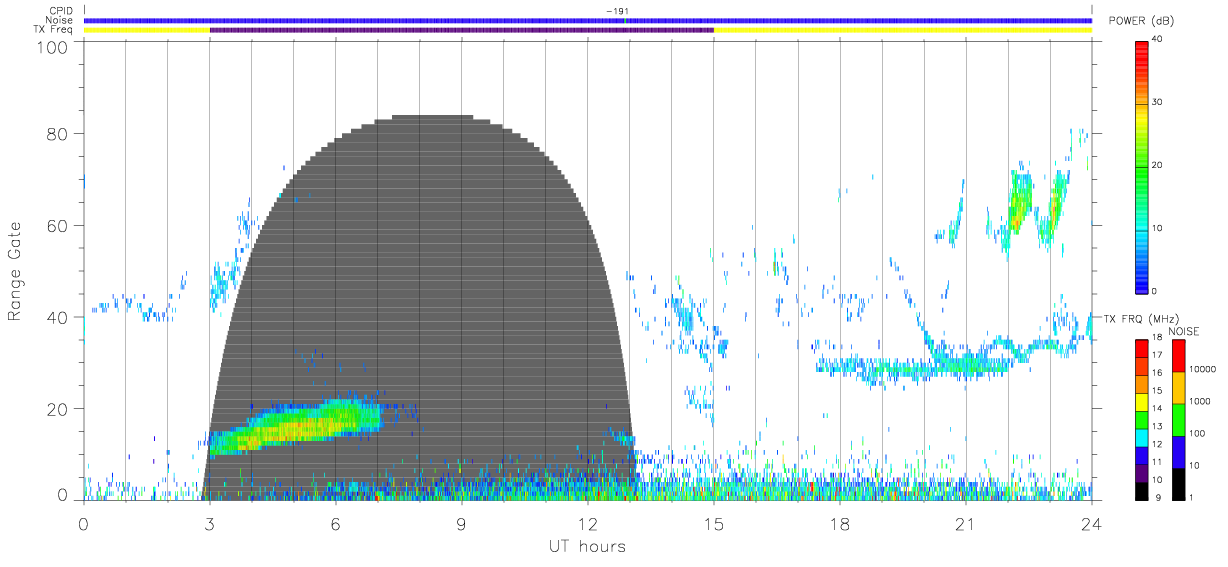
Task: Click the 100 label on NOISE legend
Action: pyautogui.click(x=1196, y=433)
